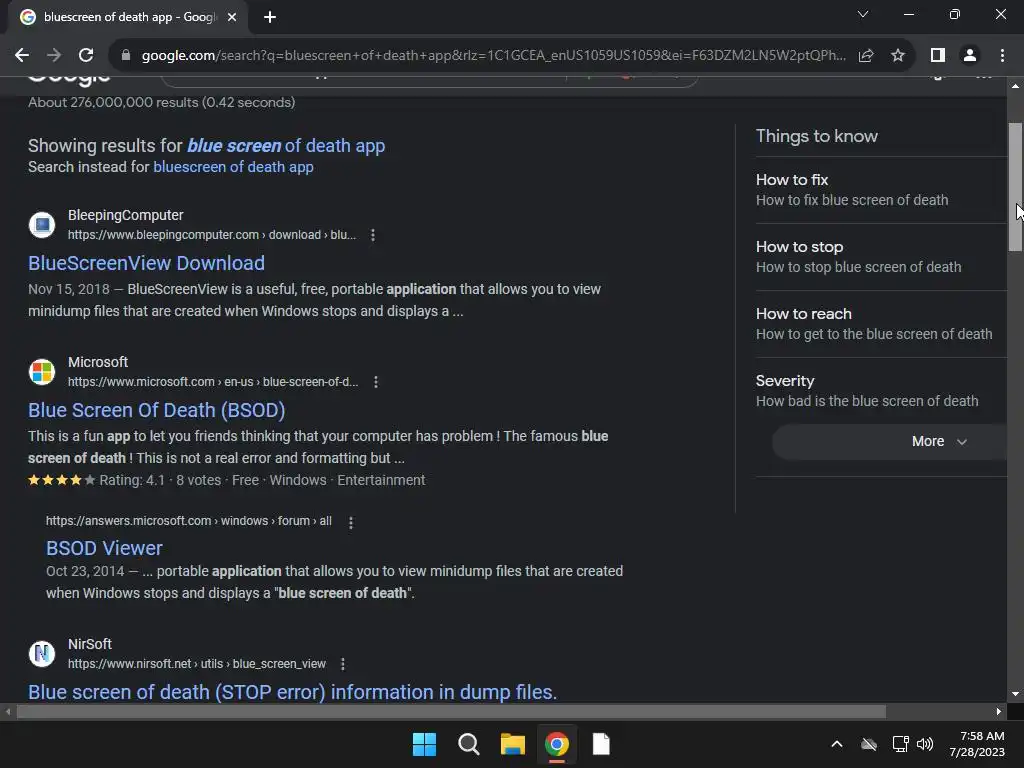
Task: Open a new browser tab
Action: (x=270, y=17)
